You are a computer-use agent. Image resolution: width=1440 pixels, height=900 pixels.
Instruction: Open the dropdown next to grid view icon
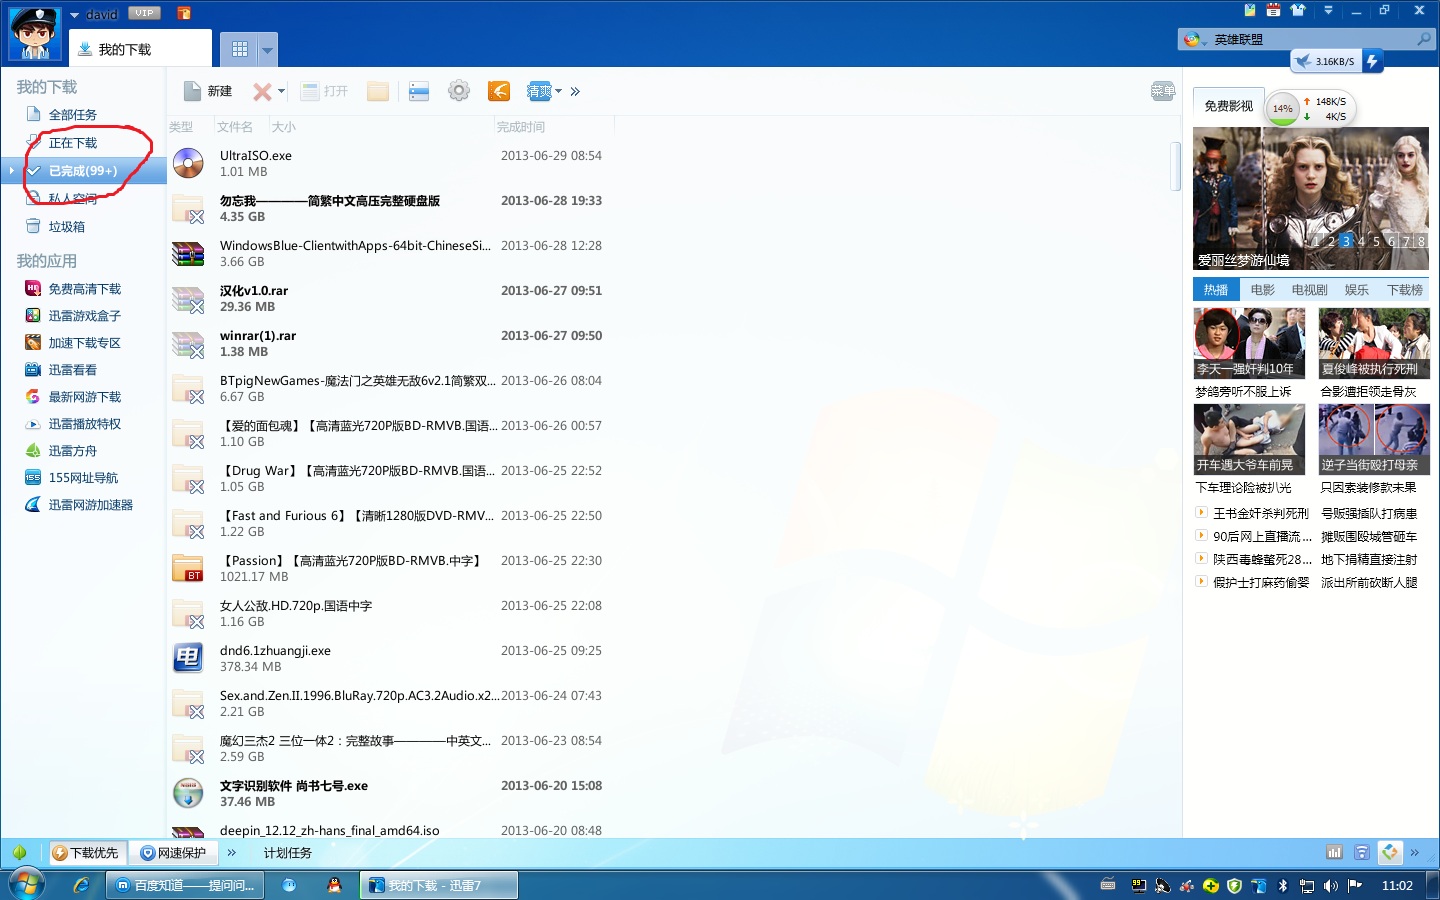pos(267,48)
